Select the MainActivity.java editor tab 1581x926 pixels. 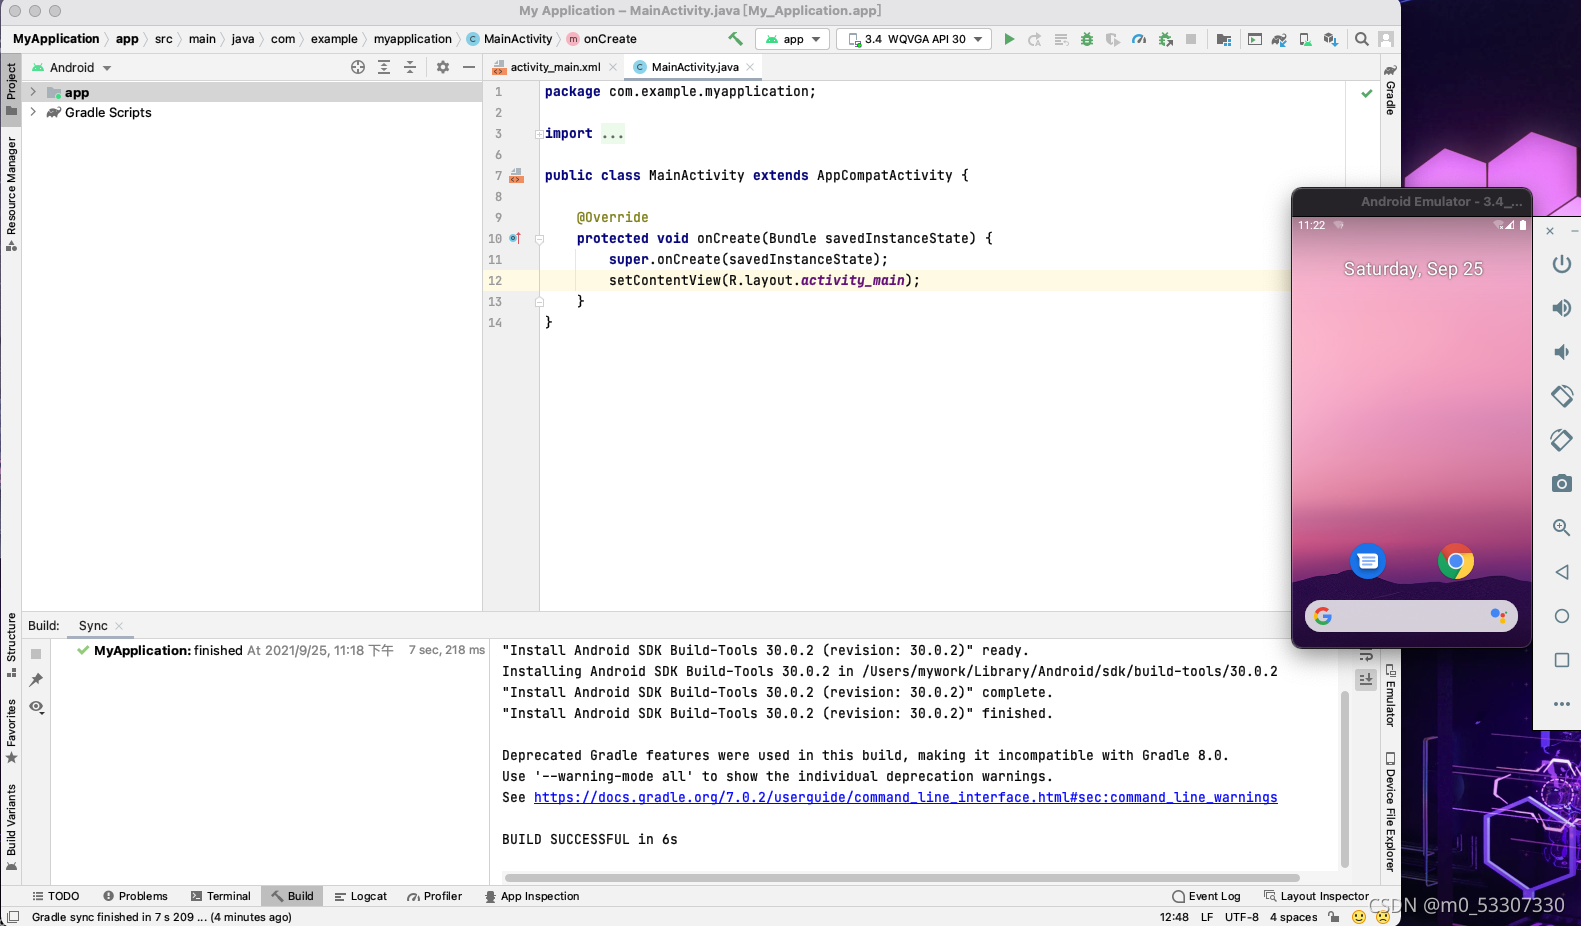click(694, 67)
